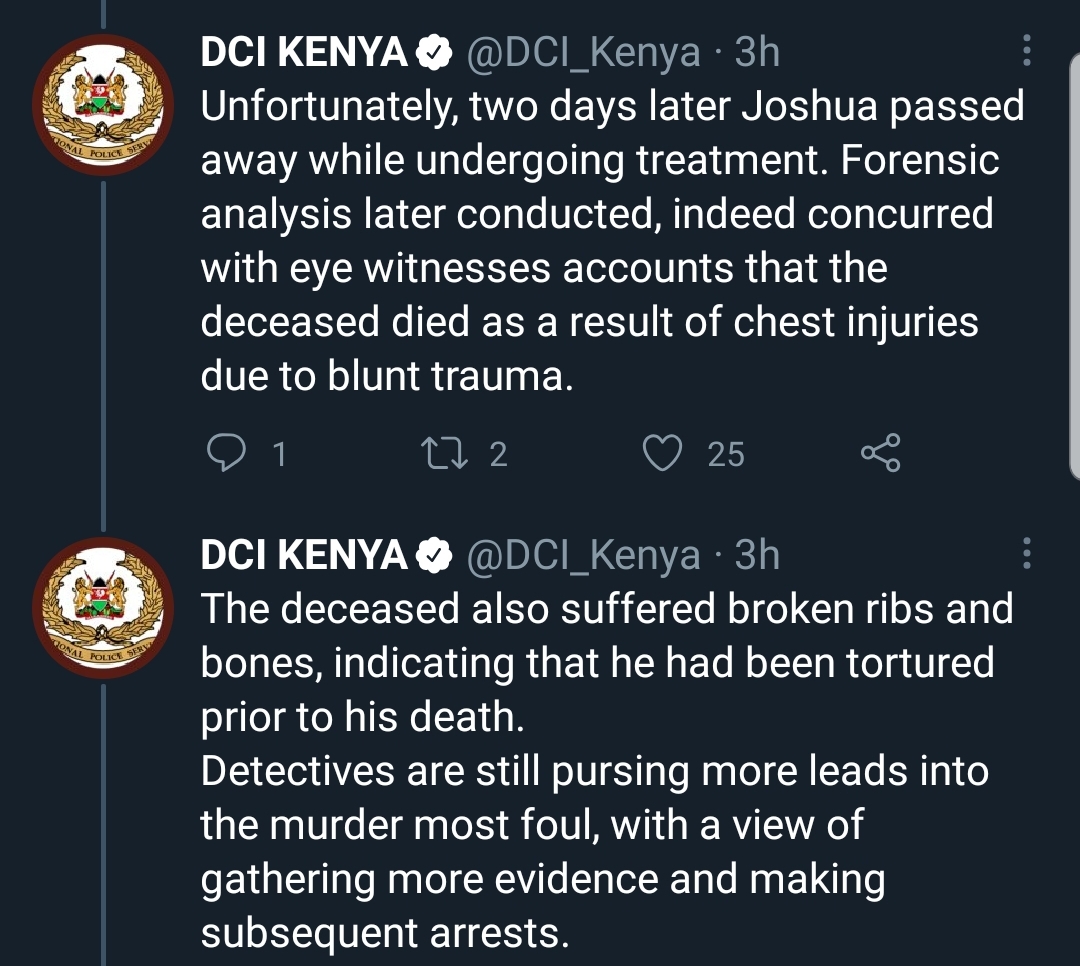
Task: Like the tweet showing 25 likes
Action: tap(662, 455)
